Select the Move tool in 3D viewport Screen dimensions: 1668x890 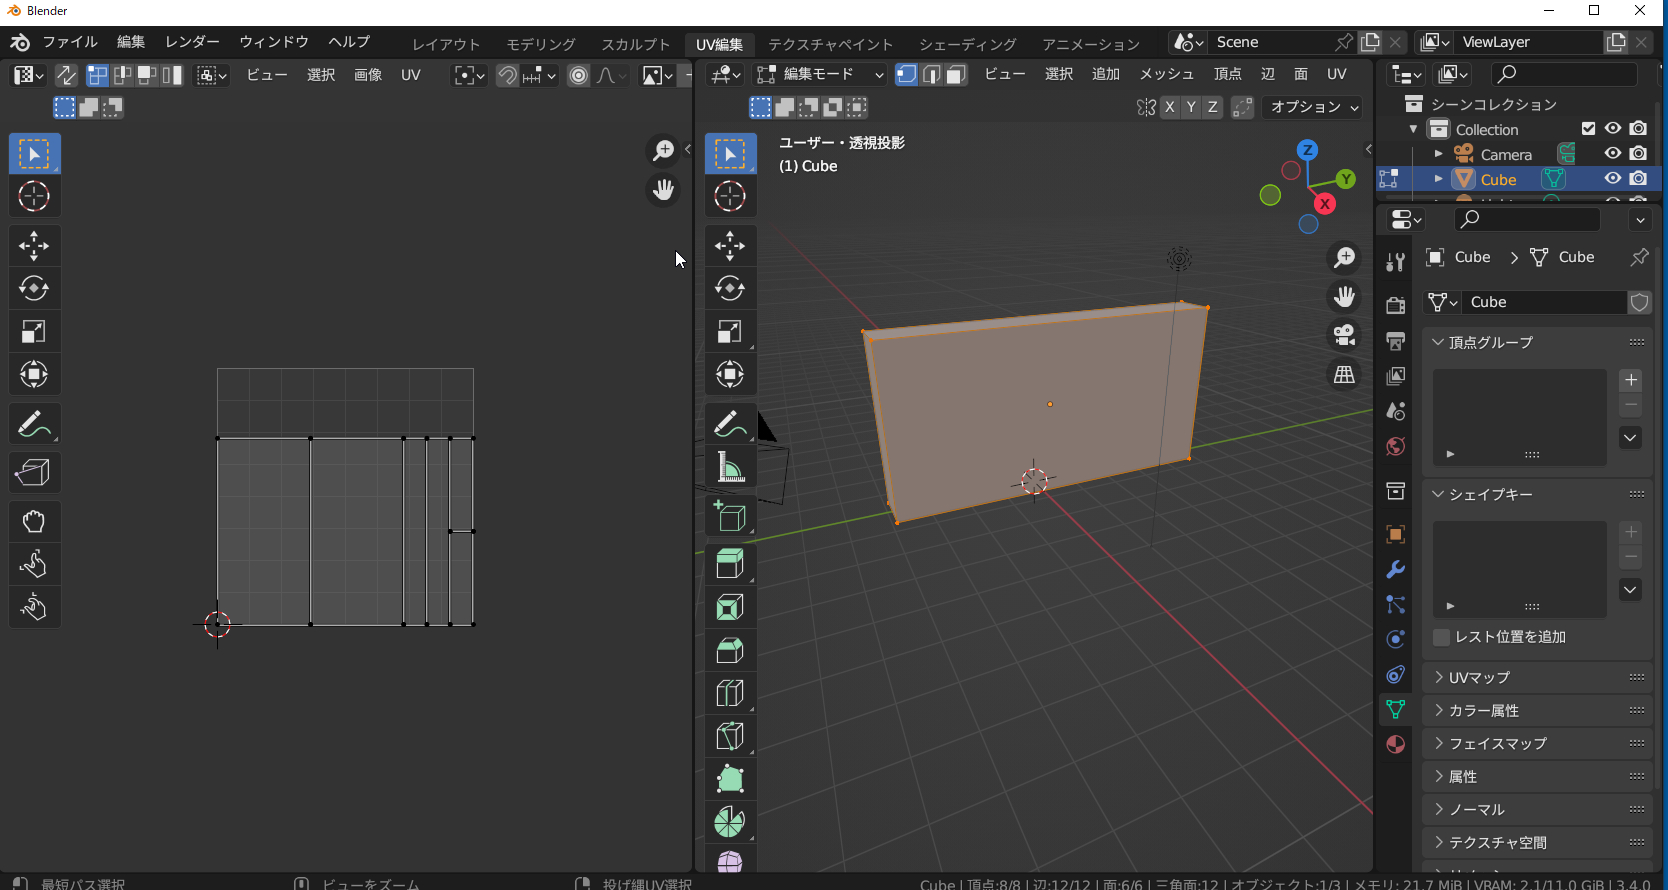coord(730,246)
